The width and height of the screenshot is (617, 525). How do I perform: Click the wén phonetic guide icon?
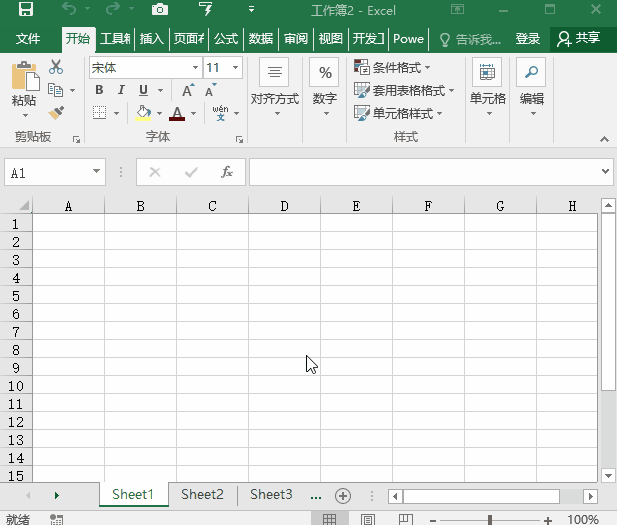pyautogui.click(x=220, y=113)
